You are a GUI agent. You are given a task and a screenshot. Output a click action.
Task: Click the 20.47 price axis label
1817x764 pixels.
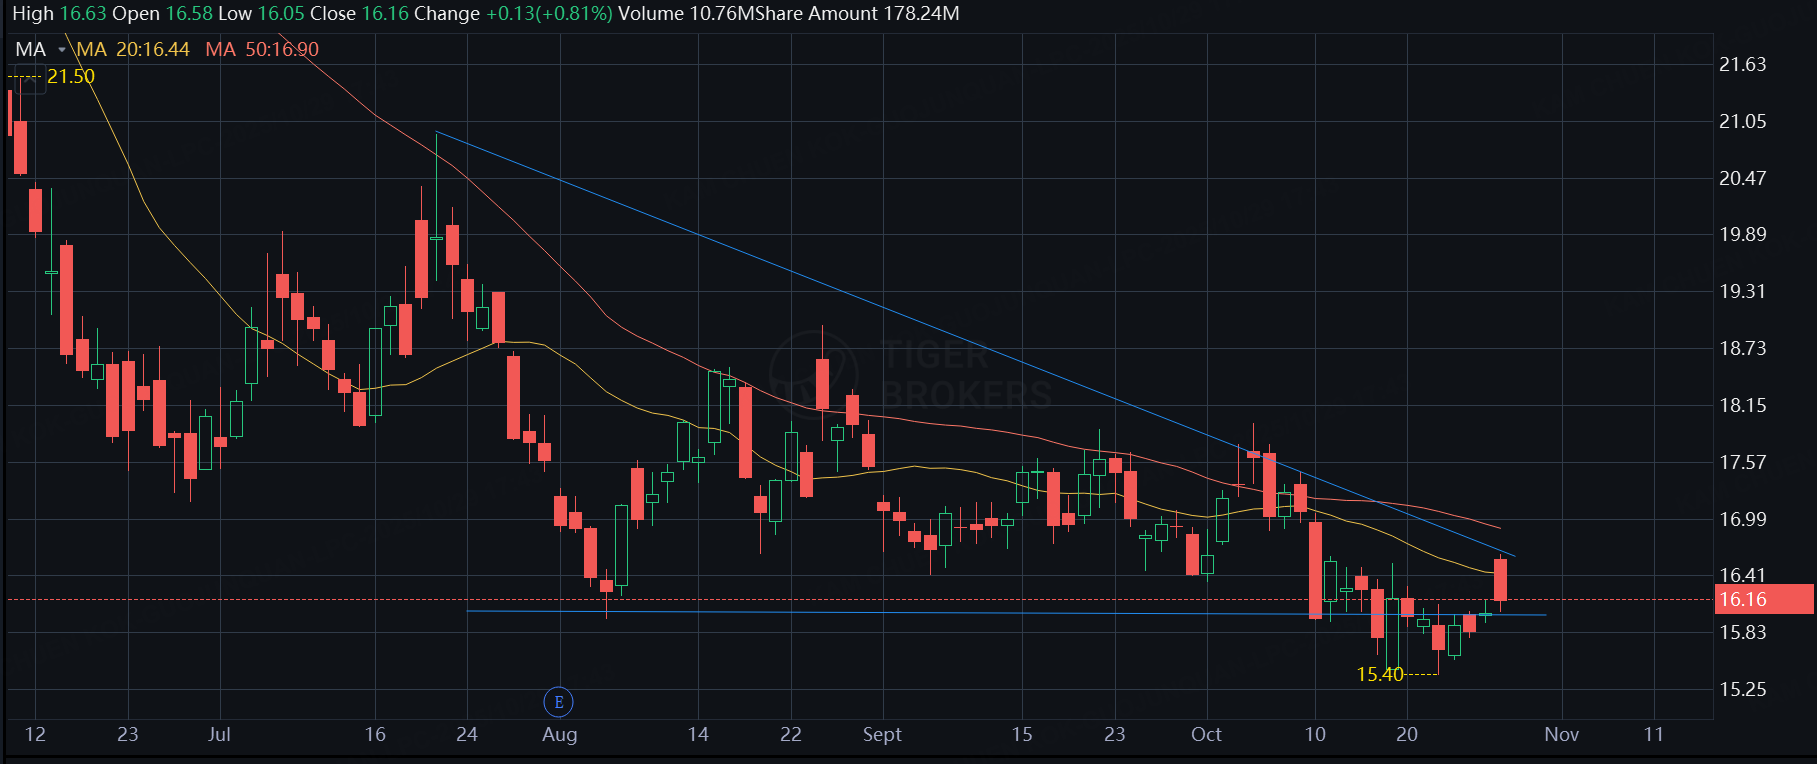point(1742,178)
